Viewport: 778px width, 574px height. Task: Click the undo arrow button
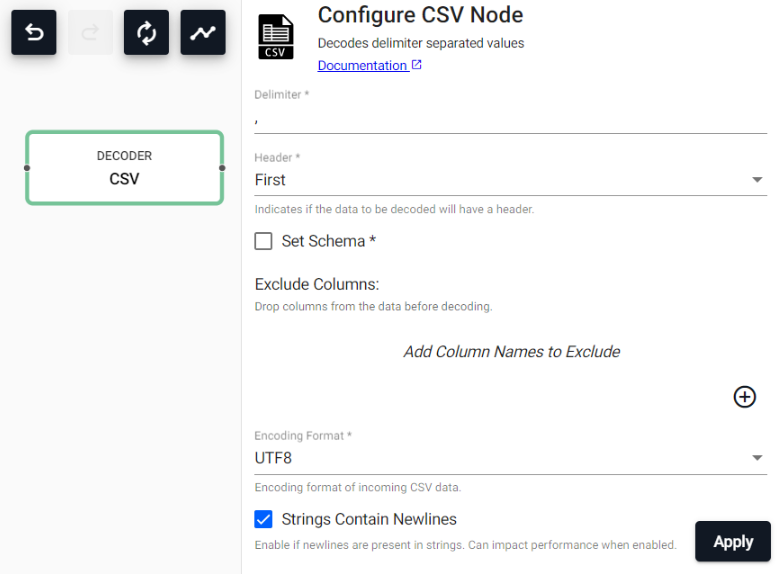pyautogui.click(x=34, y=33)
